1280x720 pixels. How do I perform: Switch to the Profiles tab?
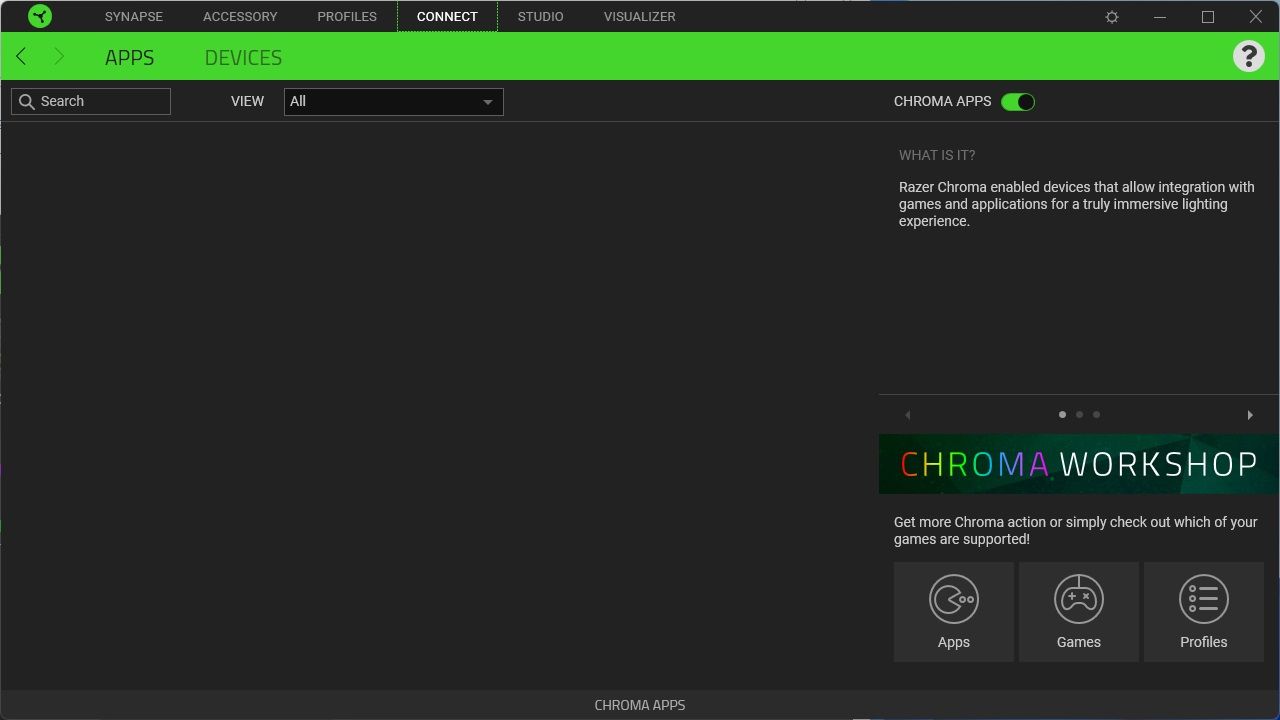click(347, 17)
